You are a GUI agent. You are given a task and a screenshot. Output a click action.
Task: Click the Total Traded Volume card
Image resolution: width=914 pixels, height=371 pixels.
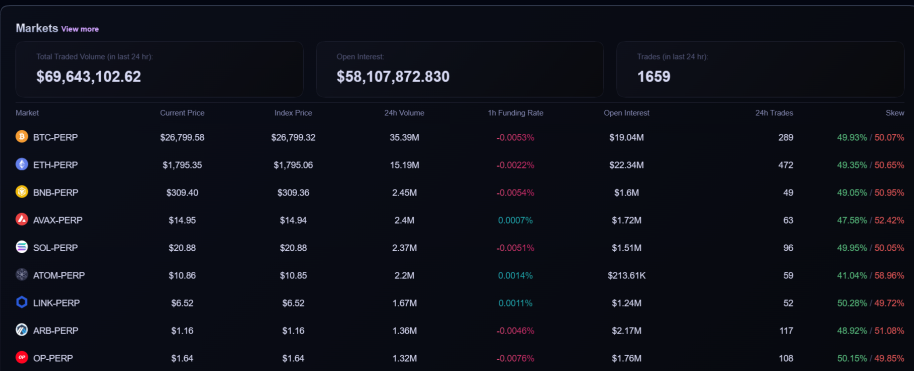pos(159,69)
